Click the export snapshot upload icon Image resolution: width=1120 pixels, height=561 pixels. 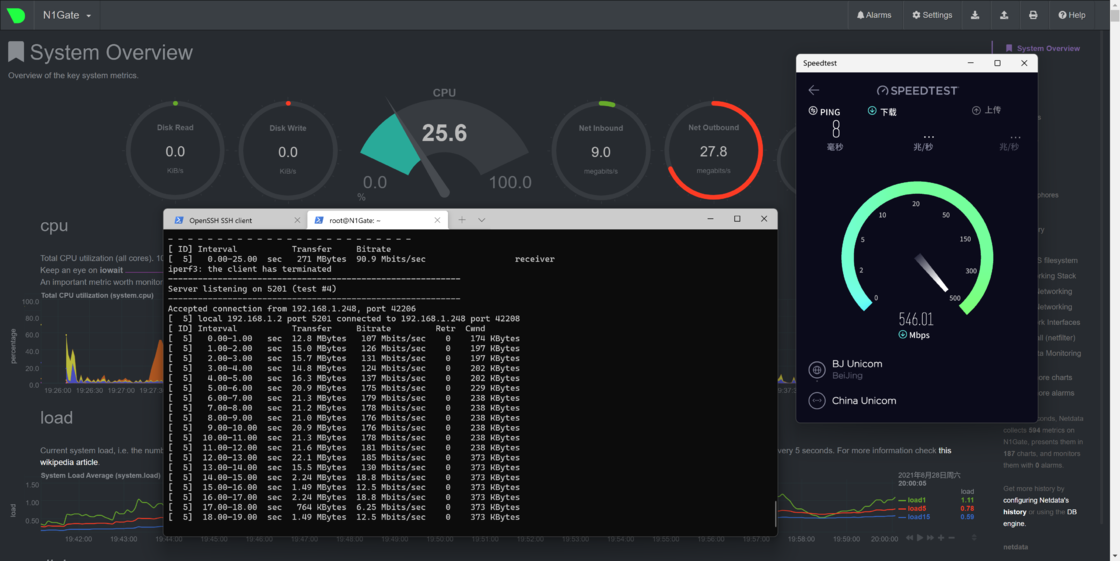pyautogui.click(x=1004, y=15)
